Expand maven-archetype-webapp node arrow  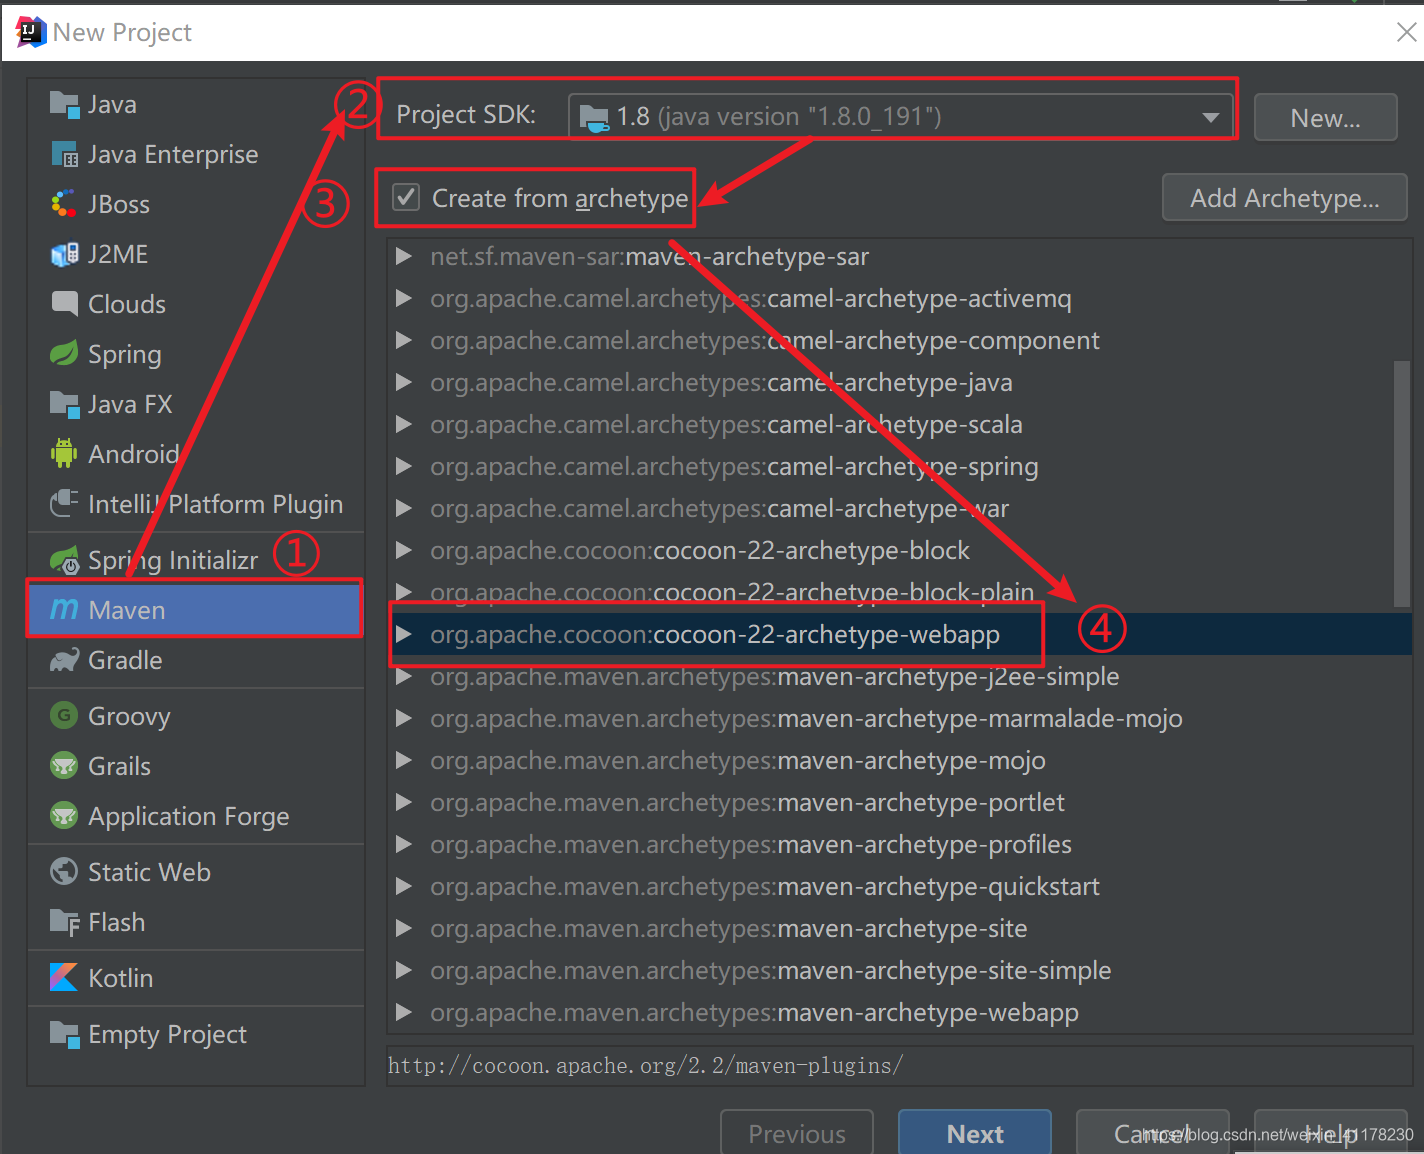pos(404,1012)
